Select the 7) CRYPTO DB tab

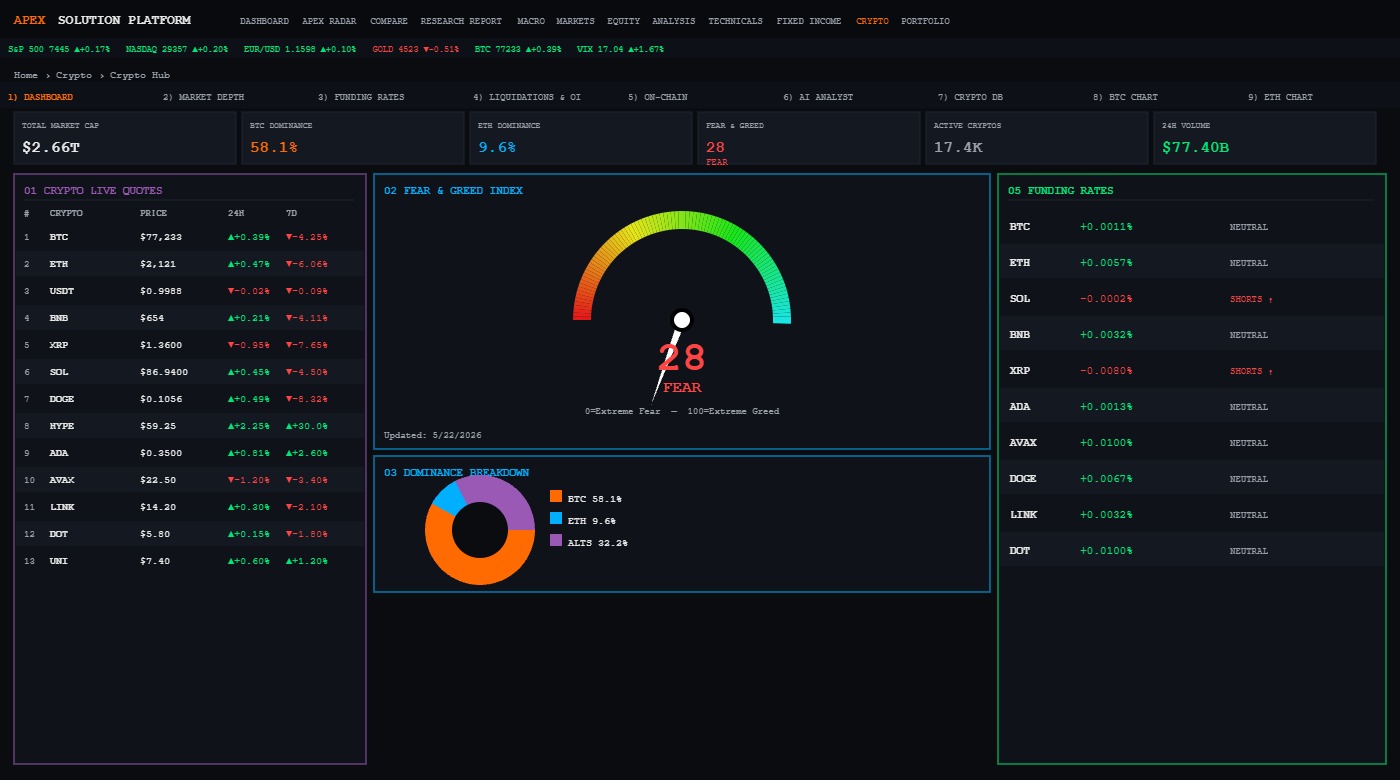point(970,97)
